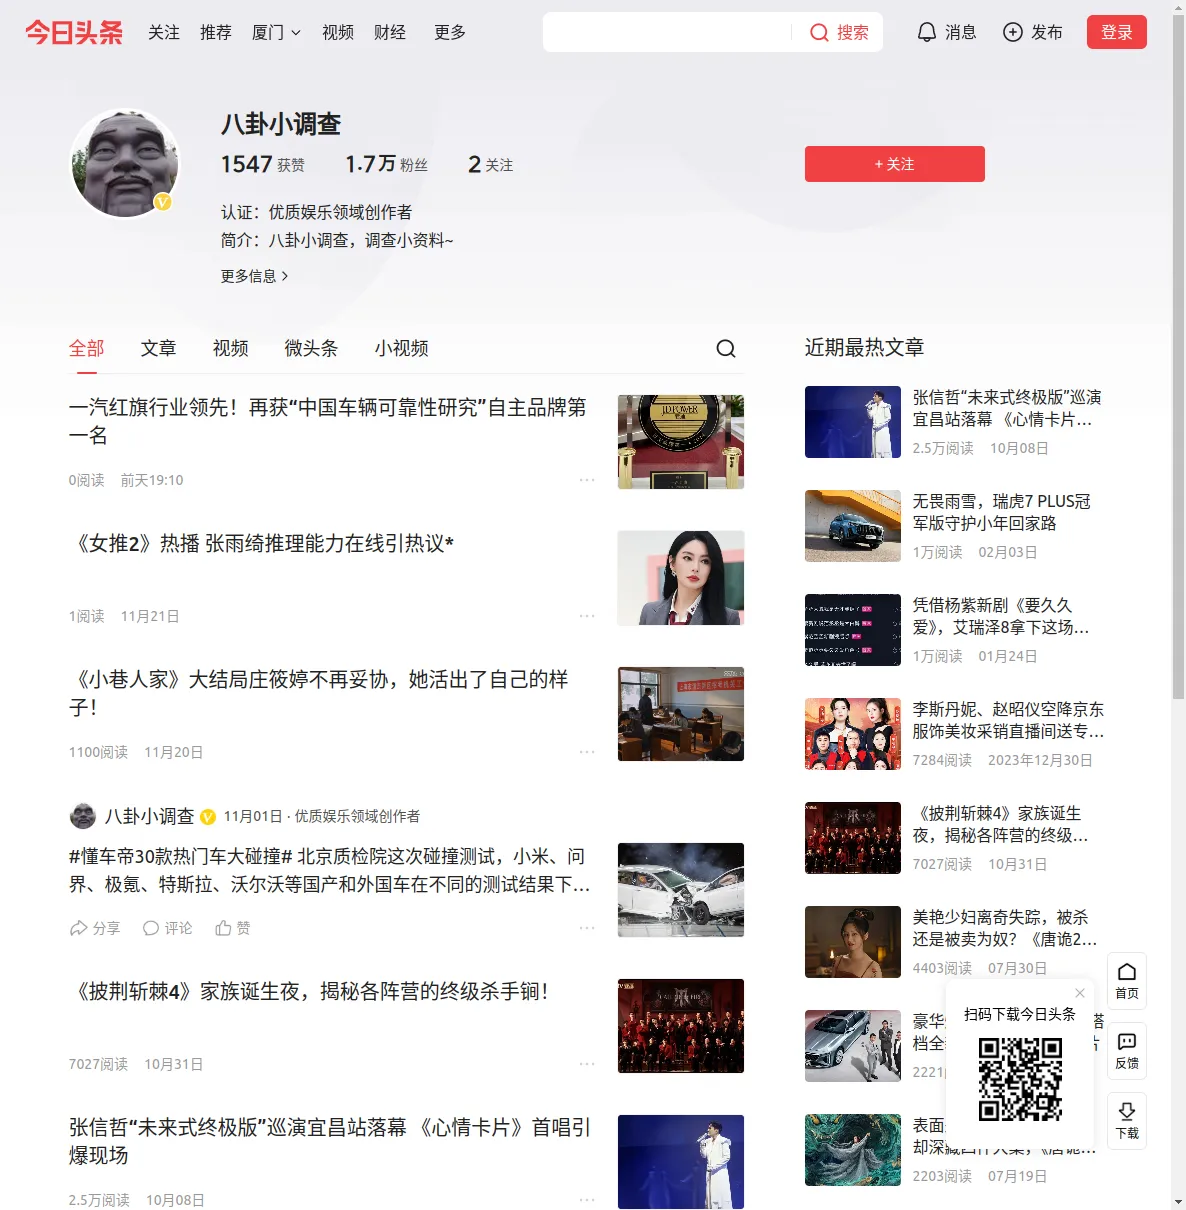Share the 懂车帝 crash test post
The width and height of the screenshot is (1186, 1210).
[x=94, y=928]
